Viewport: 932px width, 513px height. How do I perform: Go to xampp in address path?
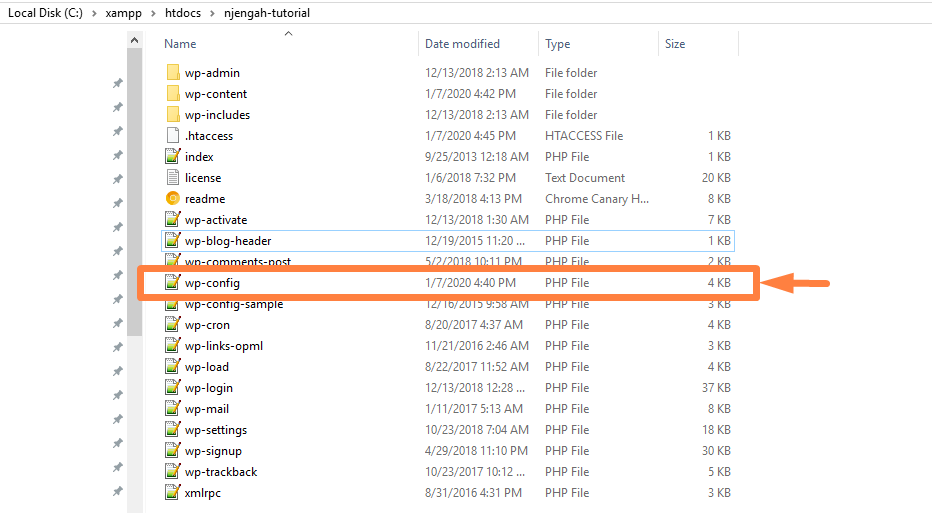(123, 12)
